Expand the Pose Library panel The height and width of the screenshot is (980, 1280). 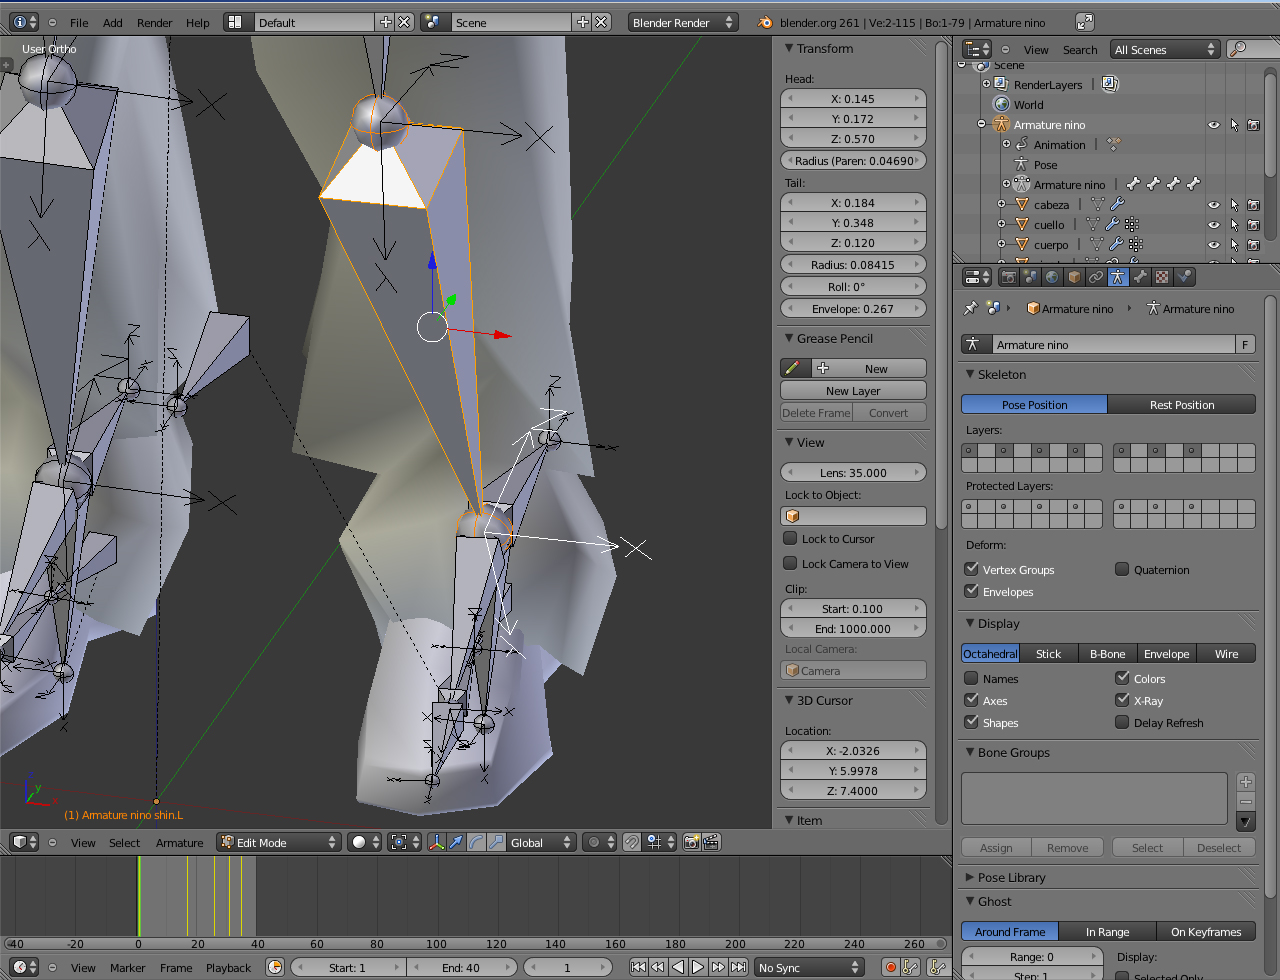click(1011, 877)
